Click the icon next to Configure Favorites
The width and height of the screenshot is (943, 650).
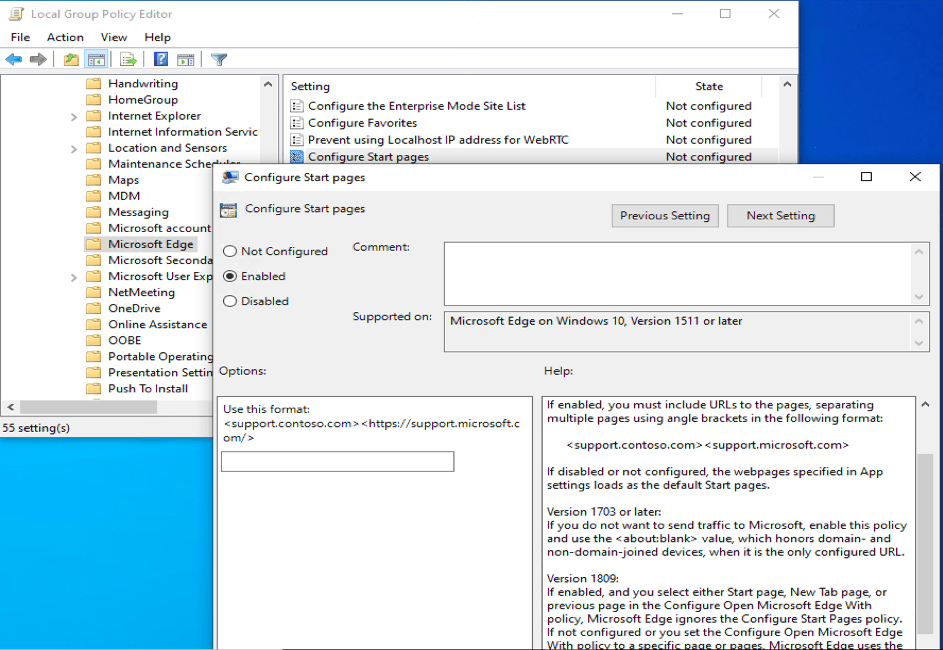(x=296, y=123)
